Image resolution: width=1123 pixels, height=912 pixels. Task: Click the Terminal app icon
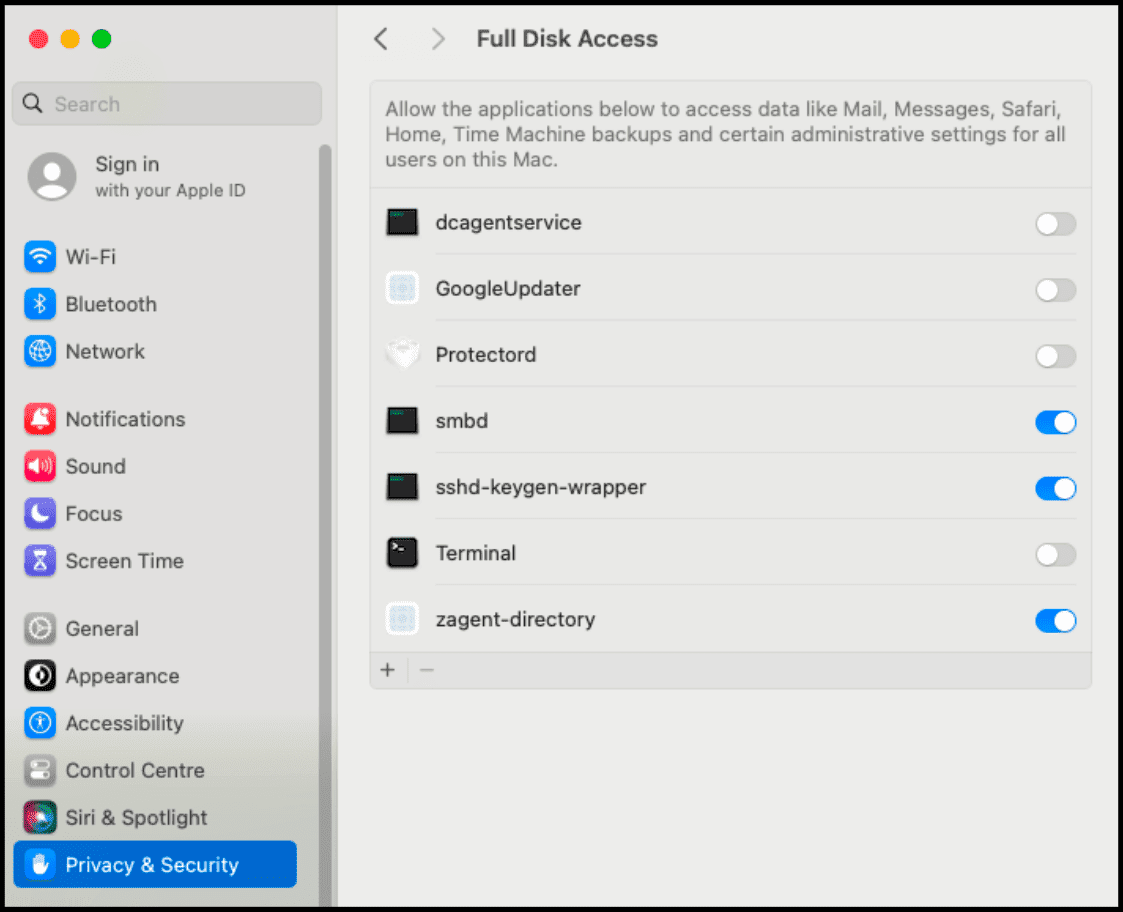tap(402, 553)
